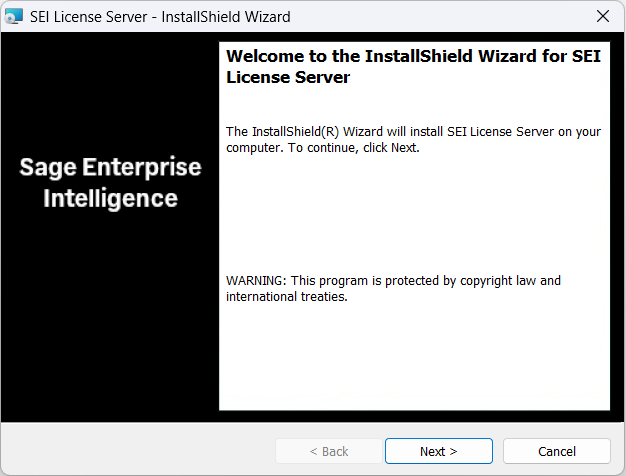Click the empty gray footer left of Back
The width and height of the screenshot is (626, 476).
pyautogui.click(x=140, y=451)
